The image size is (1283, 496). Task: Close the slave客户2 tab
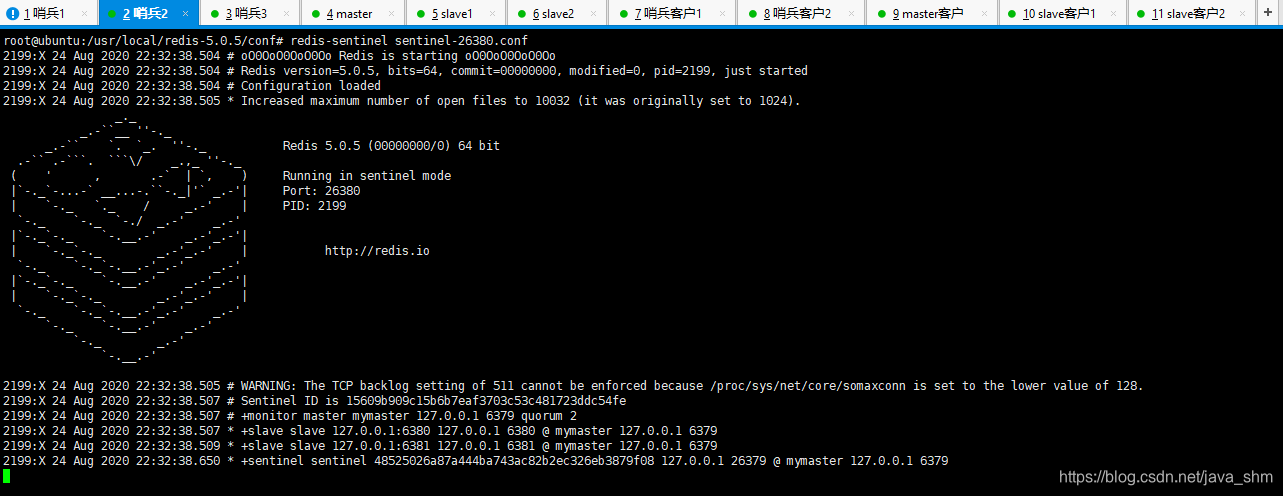tap(1245, 14)
